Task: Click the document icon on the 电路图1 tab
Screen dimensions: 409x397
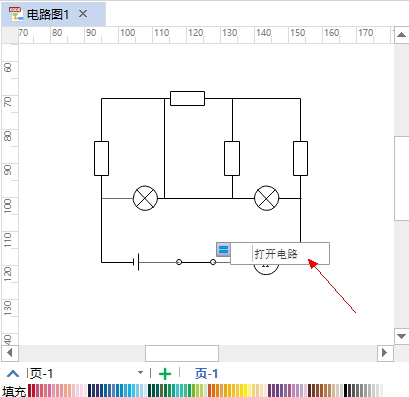Action: [16, 14]
